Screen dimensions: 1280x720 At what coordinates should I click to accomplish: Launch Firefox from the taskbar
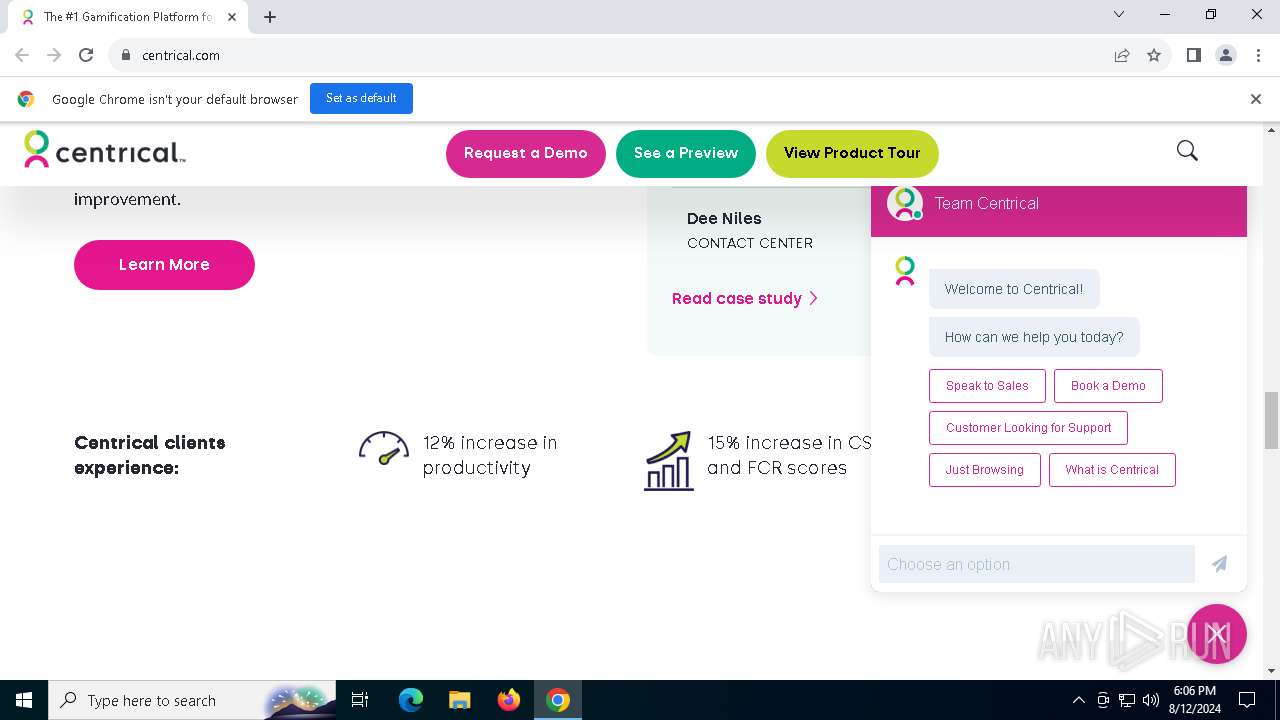tap(509, 700)
